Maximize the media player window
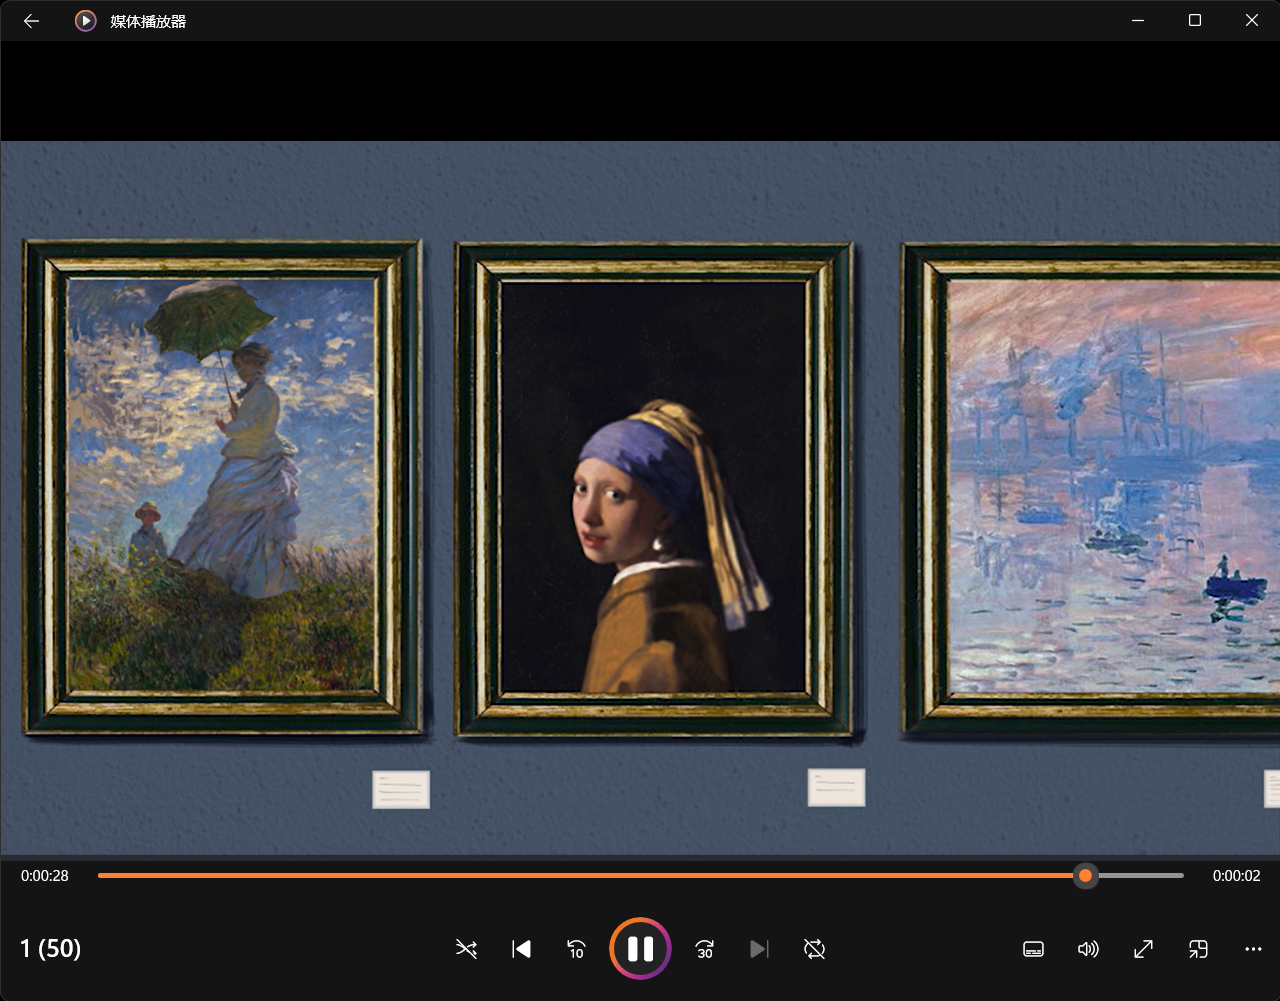 1194,20
